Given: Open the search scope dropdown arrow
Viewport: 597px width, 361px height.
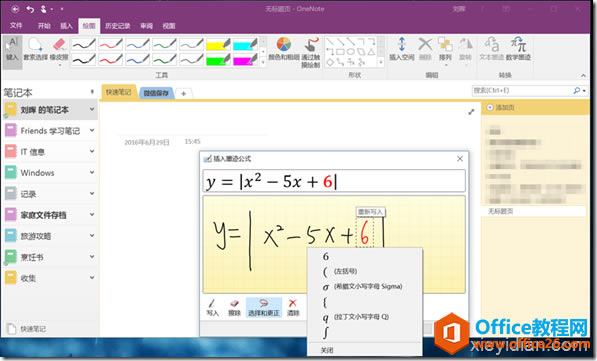Looking at the screenshot, I should pyautogui.click(x=584, y=91).
